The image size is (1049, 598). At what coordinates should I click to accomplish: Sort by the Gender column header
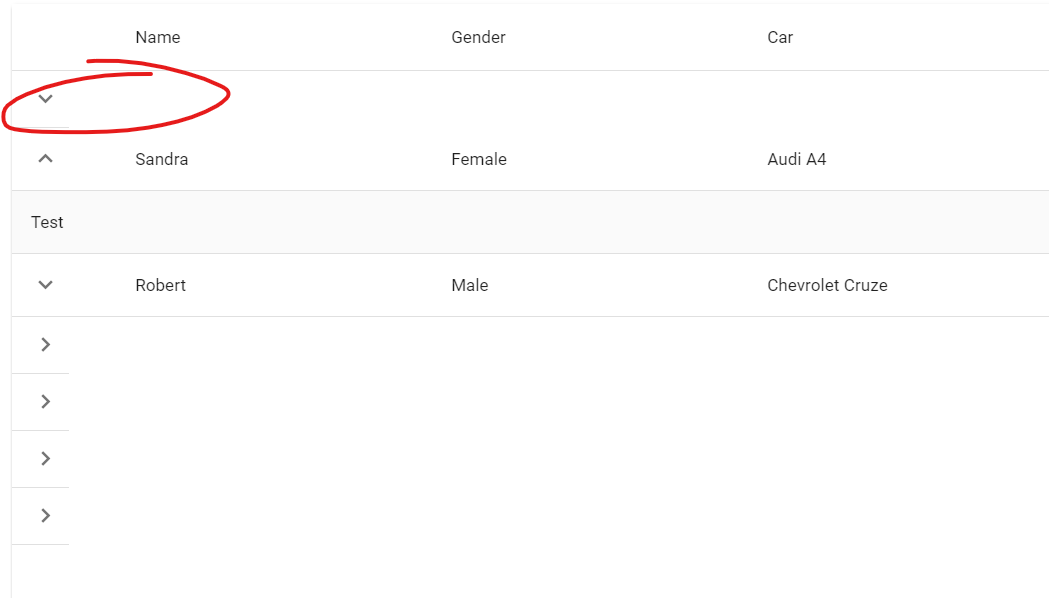(x=478, y=37)
